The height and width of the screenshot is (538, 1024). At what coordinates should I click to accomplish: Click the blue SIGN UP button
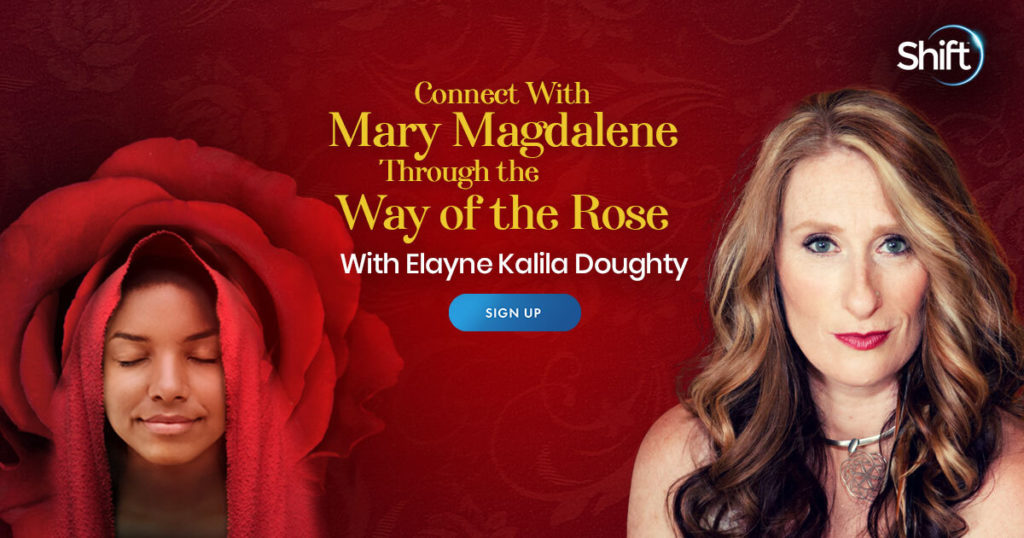515,313
